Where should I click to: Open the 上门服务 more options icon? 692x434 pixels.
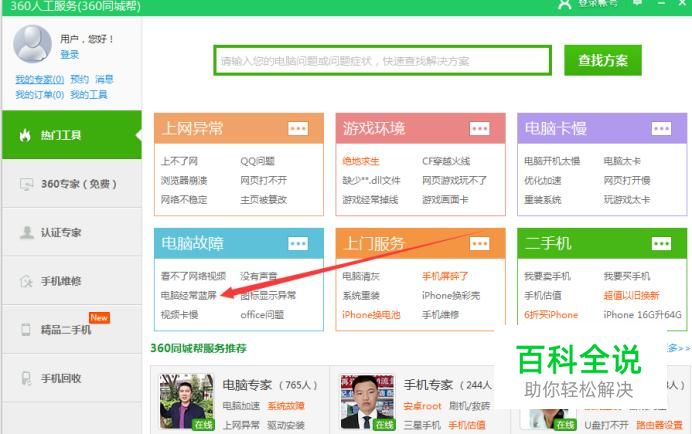(x=480, y=244)
